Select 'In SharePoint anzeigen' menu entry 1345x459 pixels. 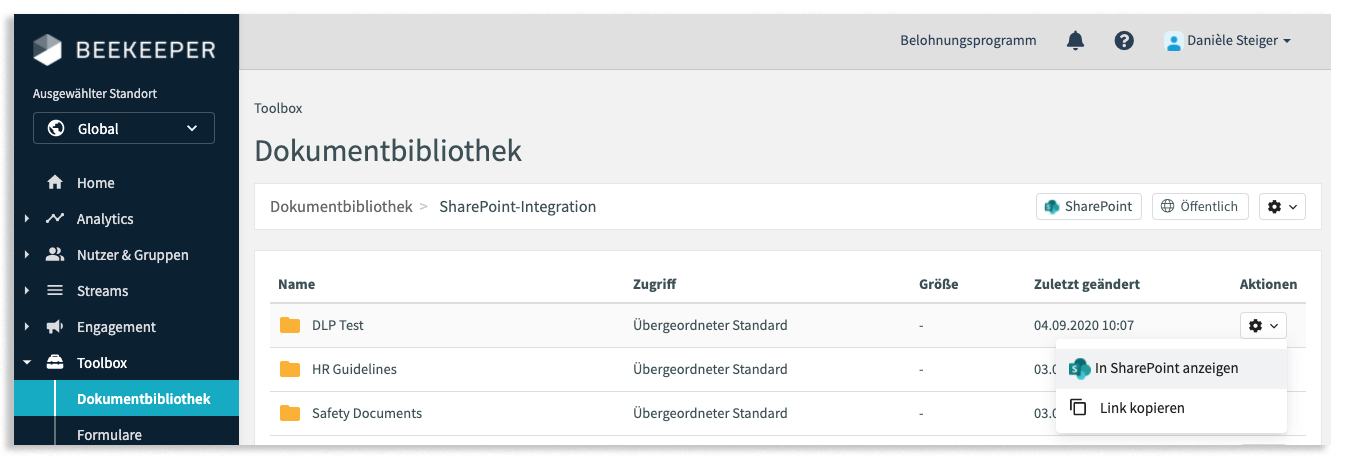[x=1166, y=368]
